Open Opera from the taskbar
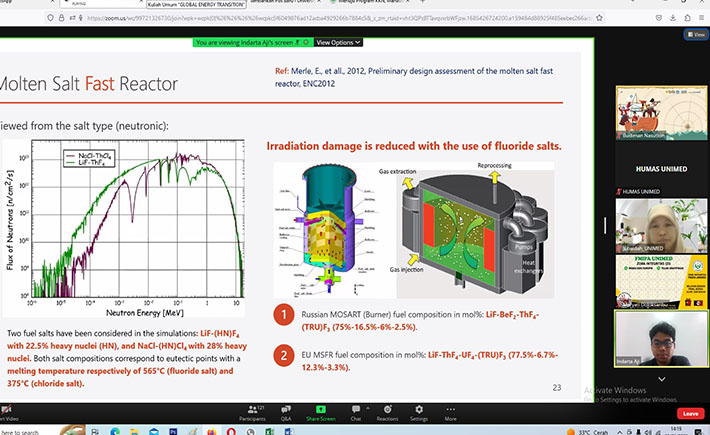This screenshot has width=710, height=435. click(x=231, y=431)
